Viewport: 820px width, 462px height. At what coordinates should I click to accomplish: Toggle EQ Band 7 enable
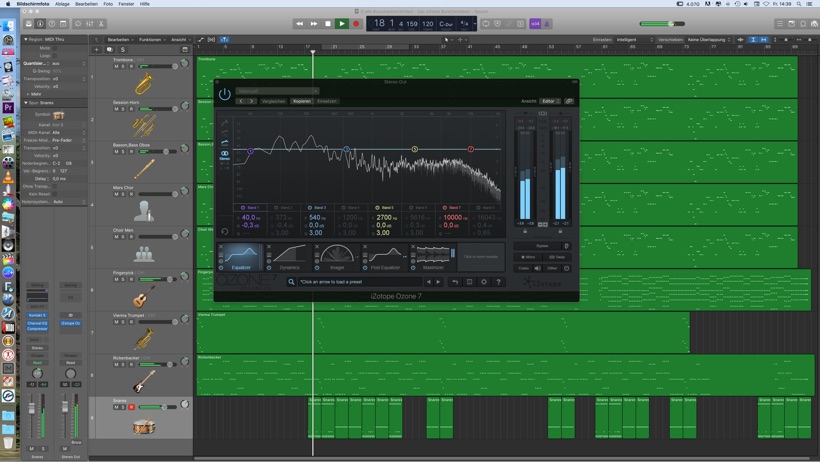point(445,208)
